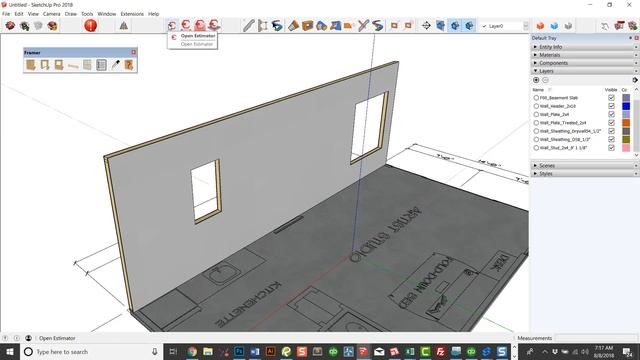Screen dimensions: 640x360
Task: Click first wall panel icon in Framer toolbar
Action: click(31, 65)
